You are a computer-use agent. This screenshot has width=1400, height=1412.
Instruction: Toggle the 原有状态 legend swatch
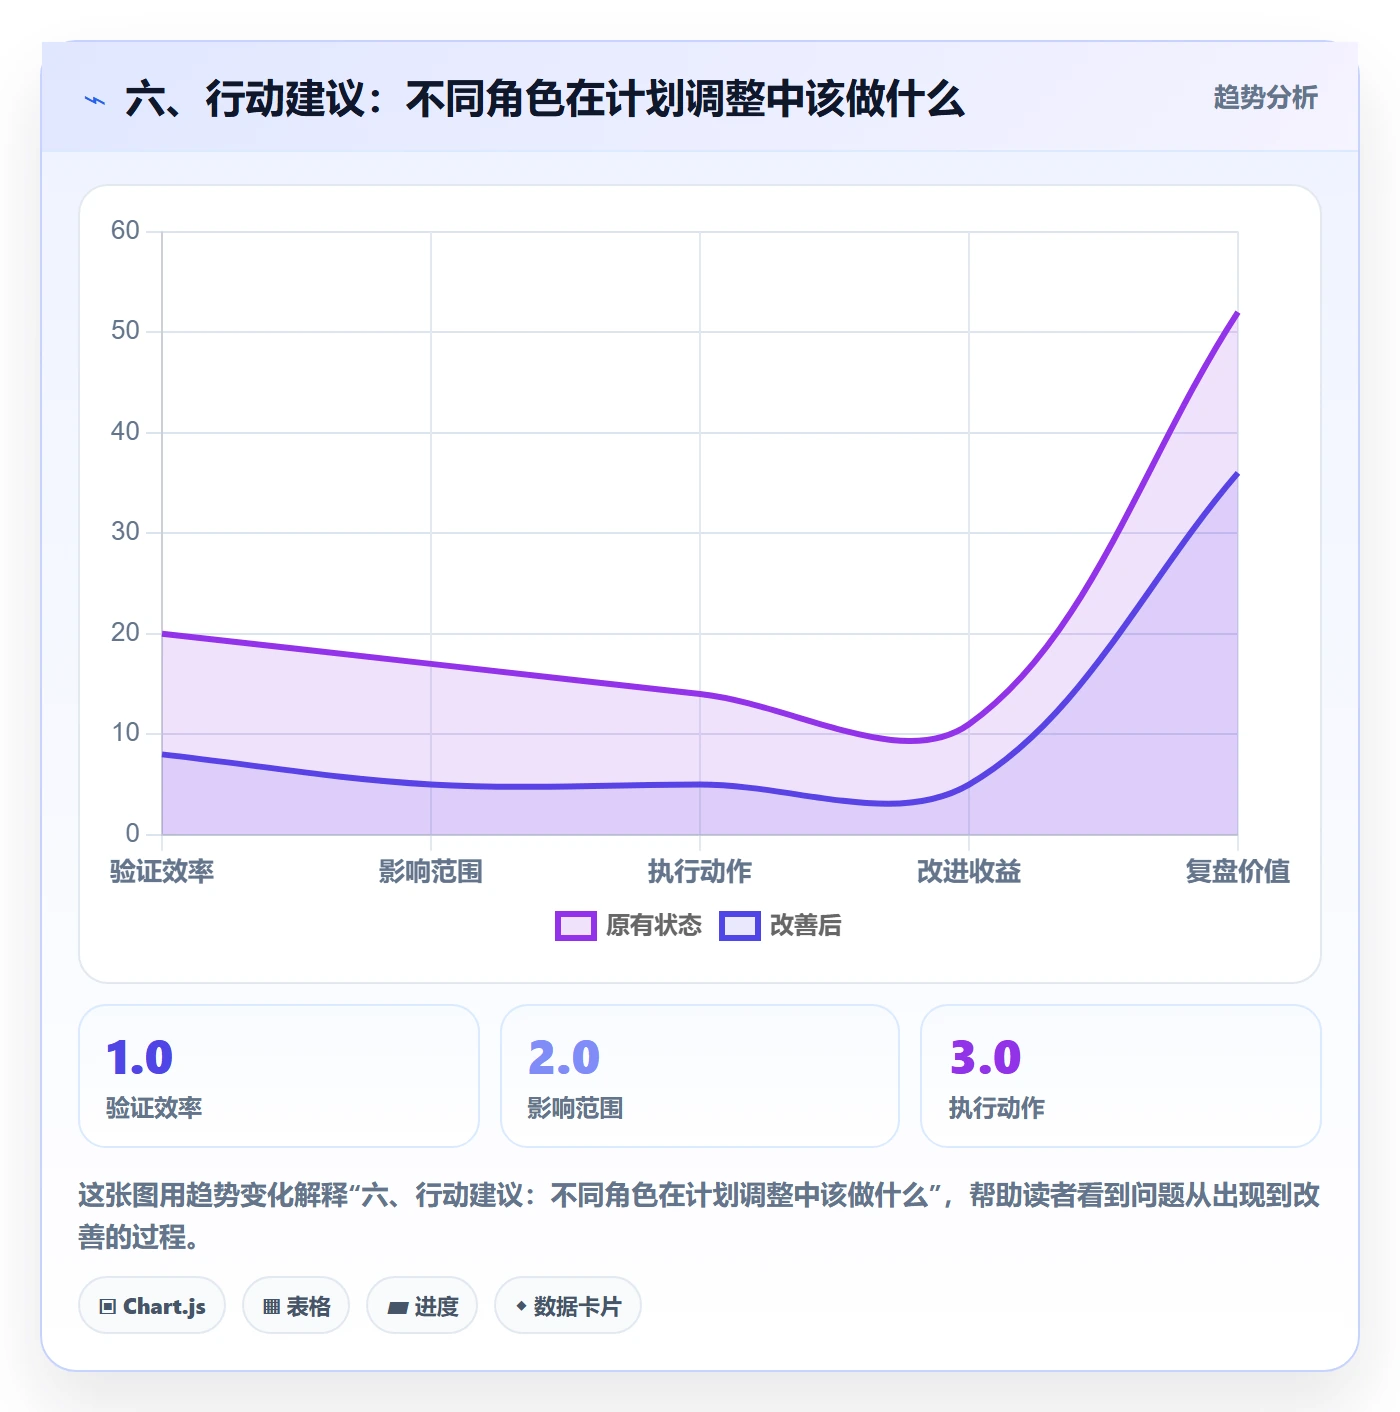pos(575,926)
